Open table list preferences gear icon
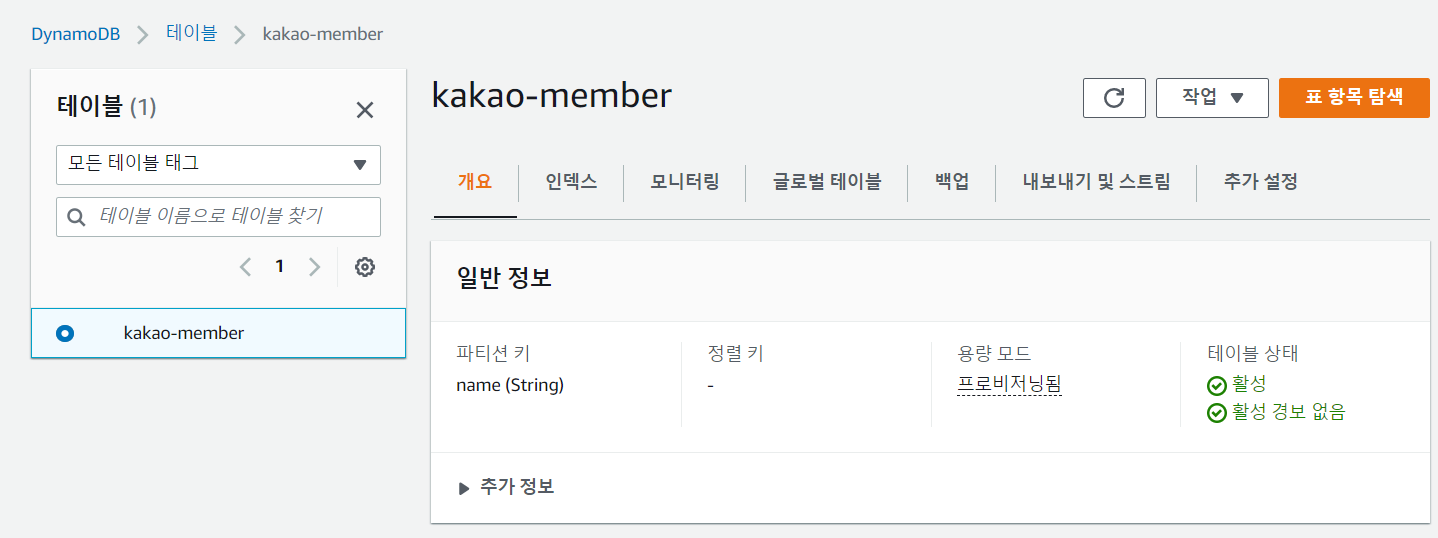This screenshot has height=538, width=1438. [365, 267]
